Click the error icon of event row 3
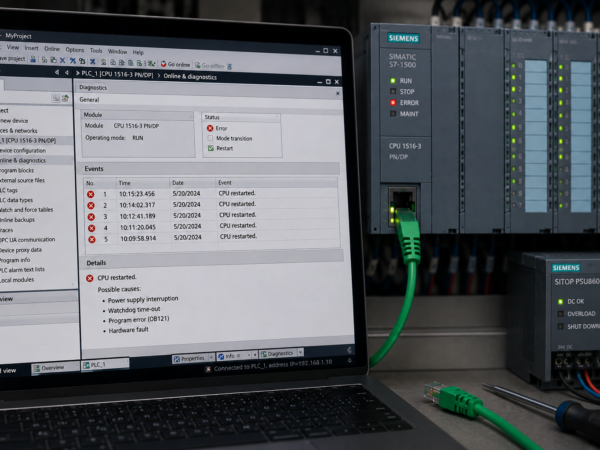The width and height of the screenshot is (600, 450). [x=91, y=217]
